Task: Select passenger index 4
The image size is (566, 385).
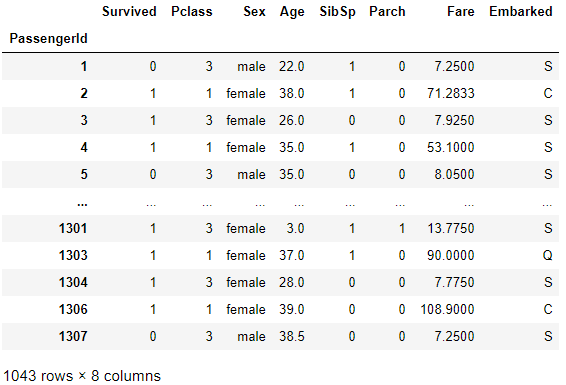Action: 84,148
